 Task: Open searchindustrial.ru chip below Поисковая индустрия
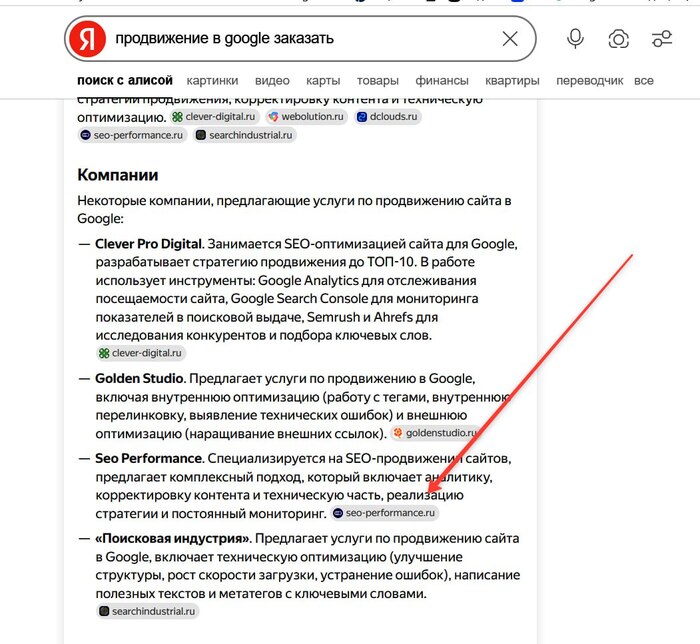(x=147, y=611)
